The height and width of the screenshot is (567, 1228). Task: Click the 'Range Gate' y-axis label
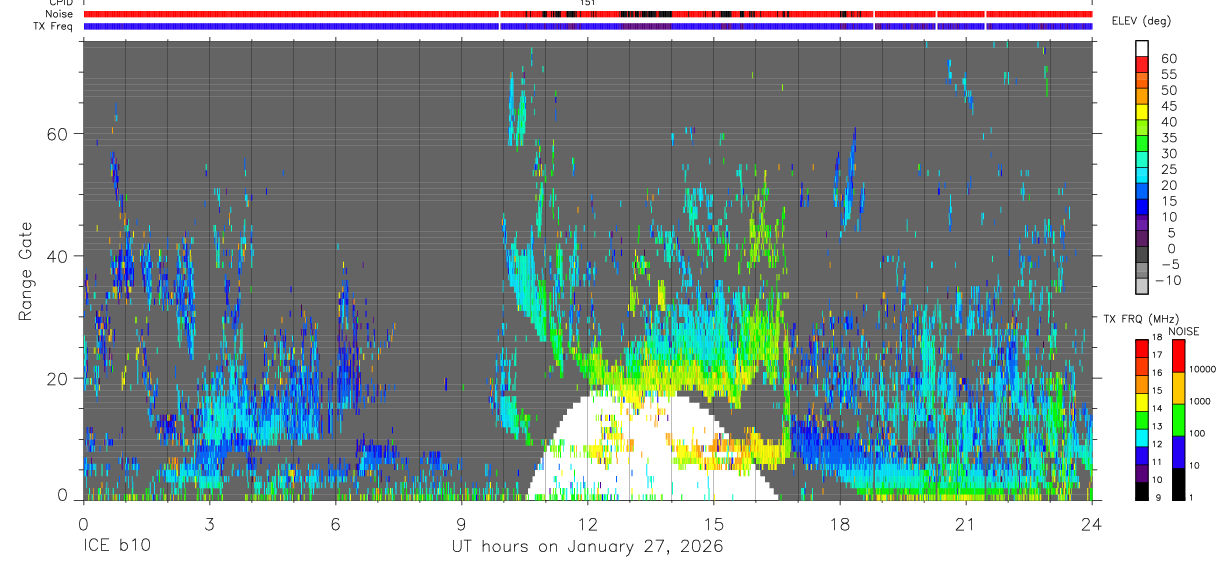25,271
